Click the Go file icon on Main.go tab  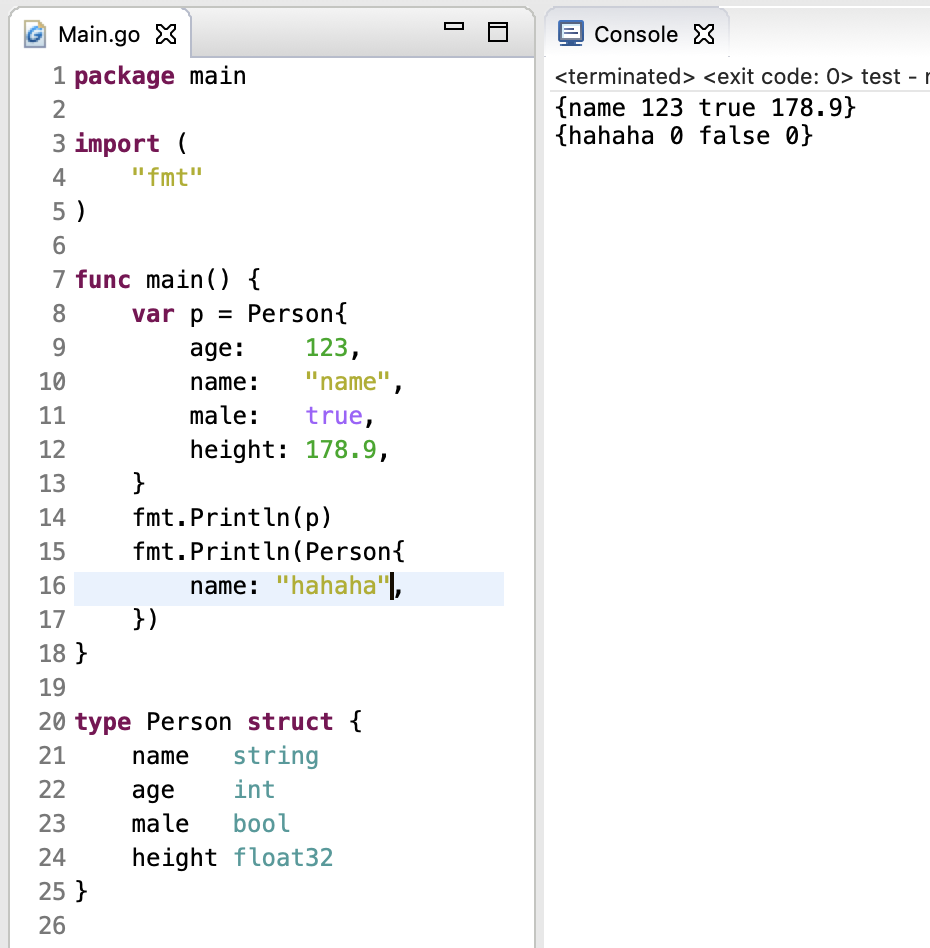[x=36, y=34]
